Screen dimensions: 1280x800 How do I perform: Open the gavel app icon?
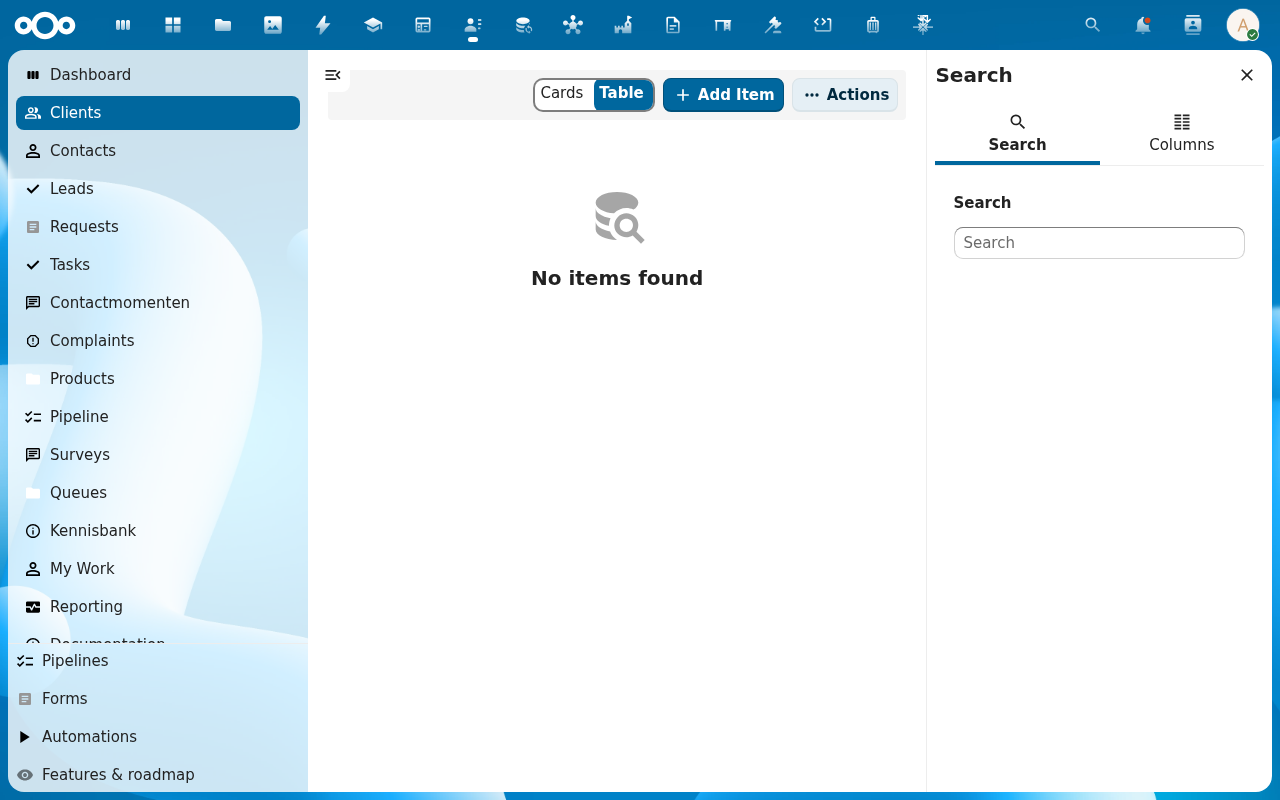[773, 25]
